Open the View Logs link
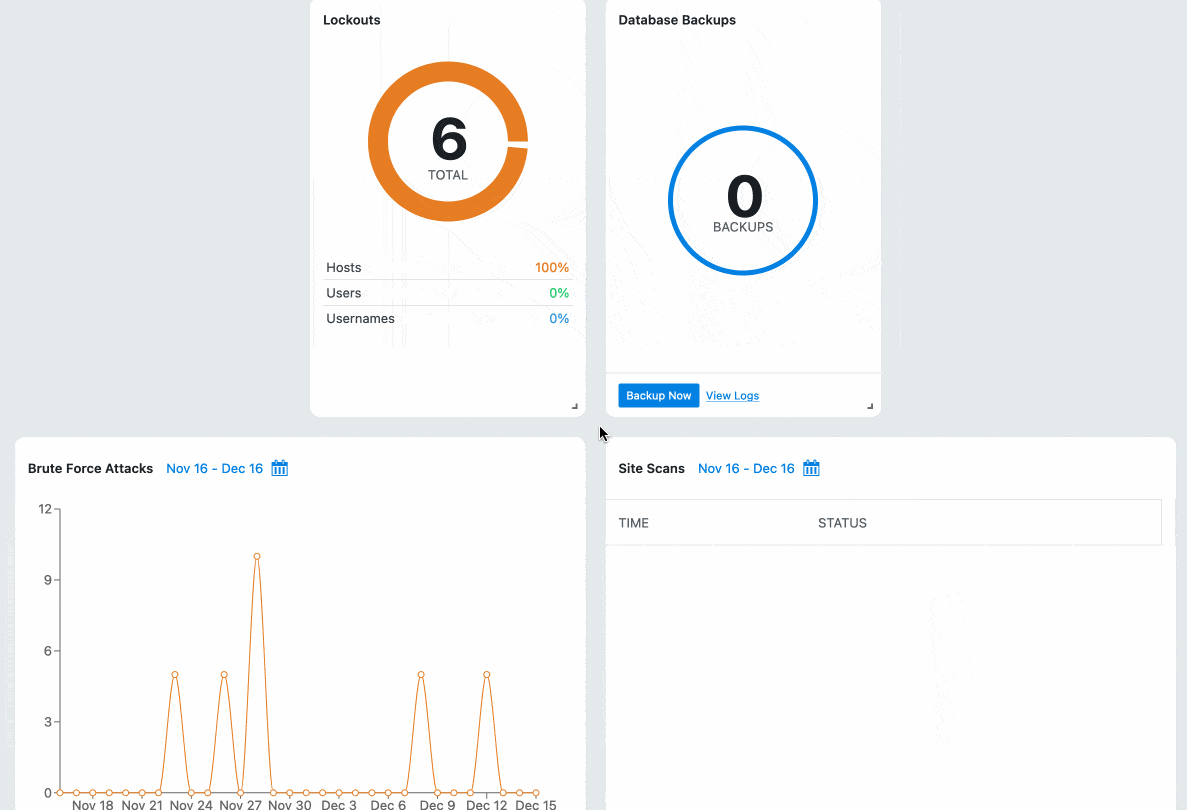1187x810 pixels. pos(732,395)
